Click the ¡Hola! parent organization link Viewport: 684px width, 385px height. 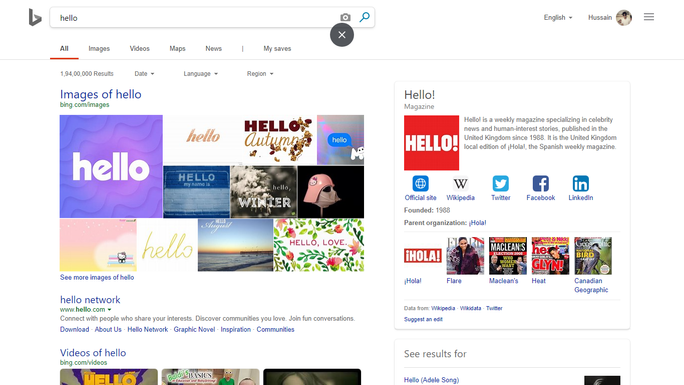click(x=477, y=222)
